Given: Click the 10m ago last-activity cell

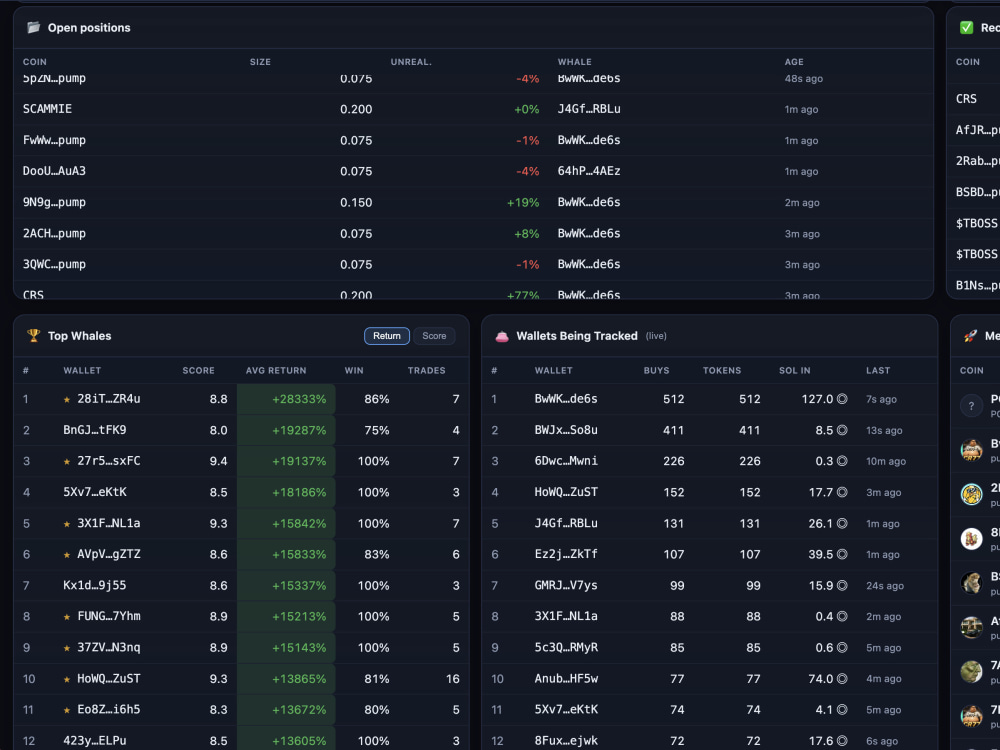Looking at the screenshot, I should click(886, 461).
